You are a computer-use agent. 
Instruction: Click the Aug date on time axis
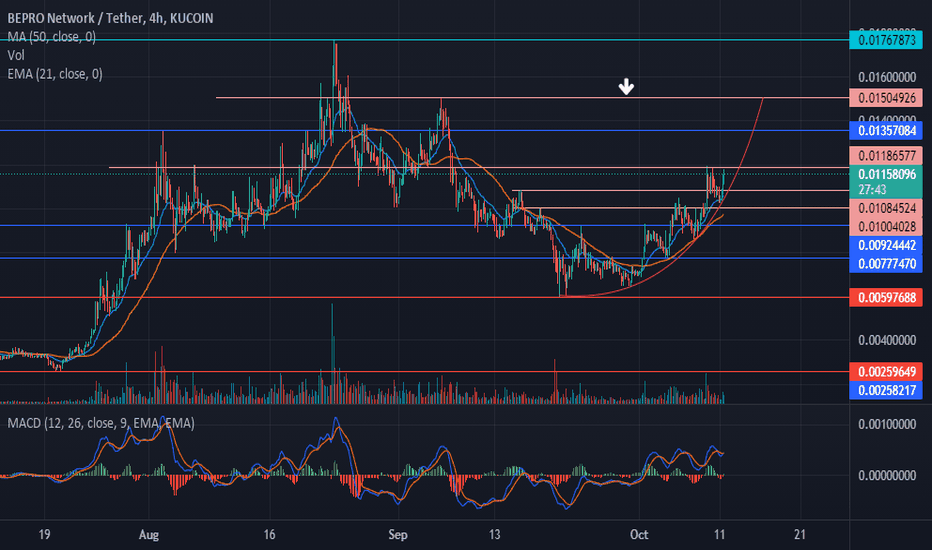pos(149,535)
